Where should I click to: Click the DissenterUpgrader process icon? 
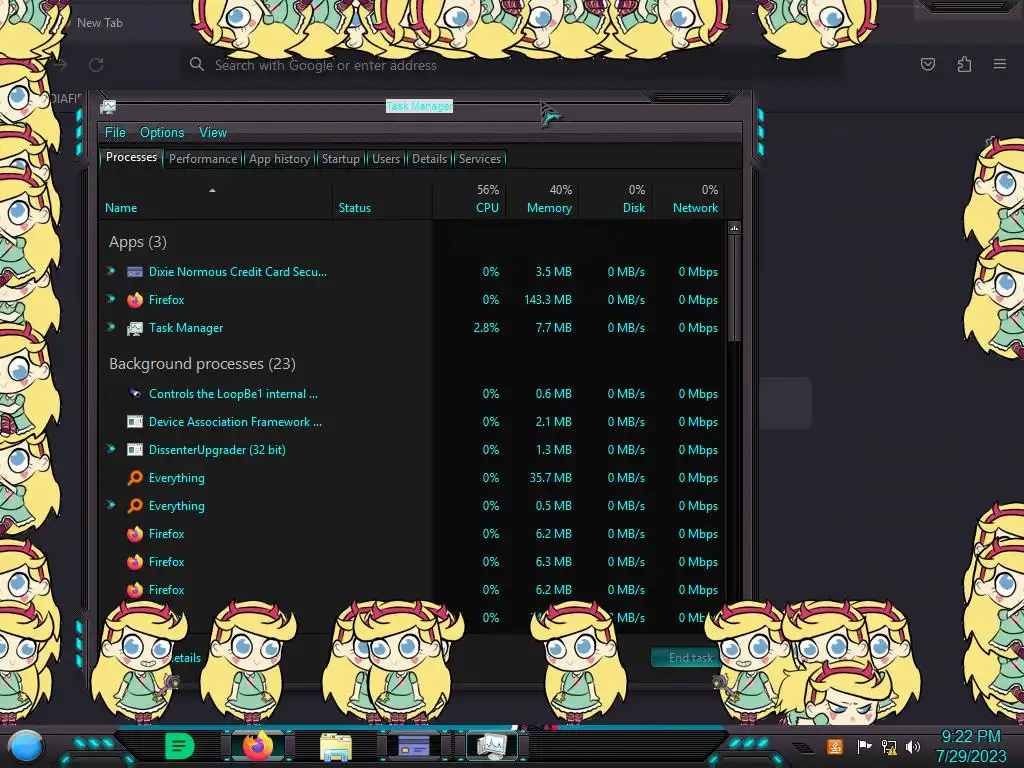pyautogui.click(x=135, y=450)
